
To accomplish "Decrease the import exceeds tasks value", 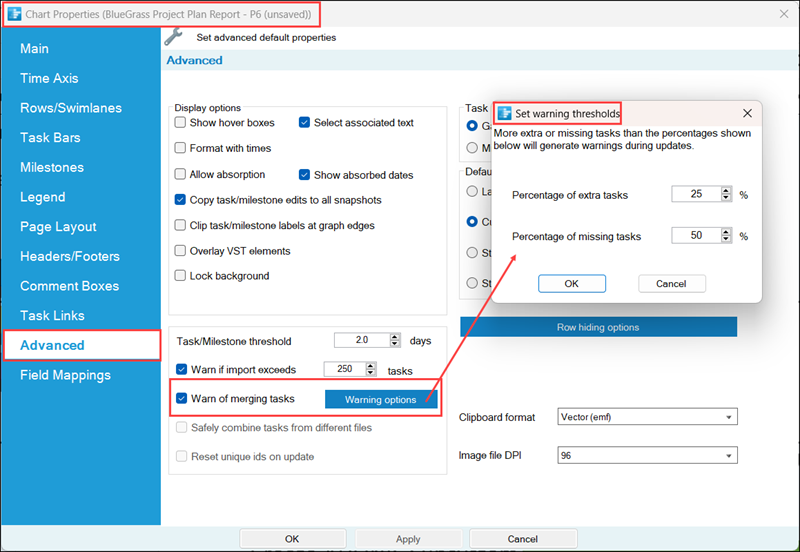I will [371, 372].
